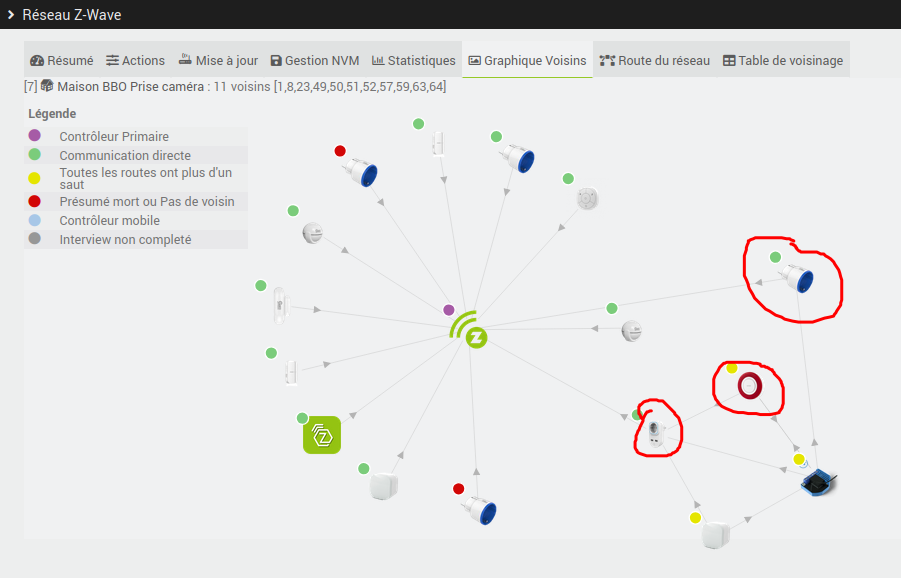This screenshot has width=901, height=578.
Task: Click the red Présumé mort legend swatch
Action: [x=34, y=201]
